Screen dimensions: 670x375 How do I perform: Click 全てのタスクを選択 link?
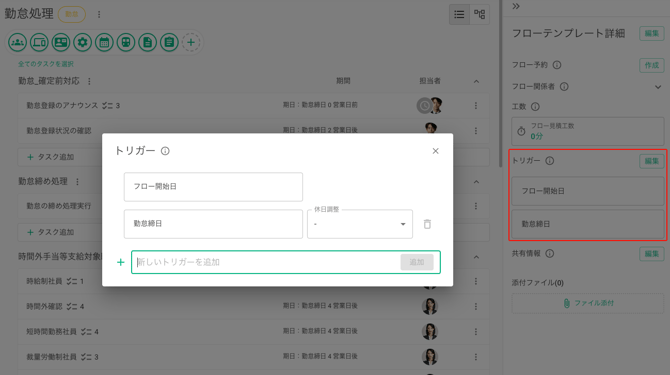point(46,64)
